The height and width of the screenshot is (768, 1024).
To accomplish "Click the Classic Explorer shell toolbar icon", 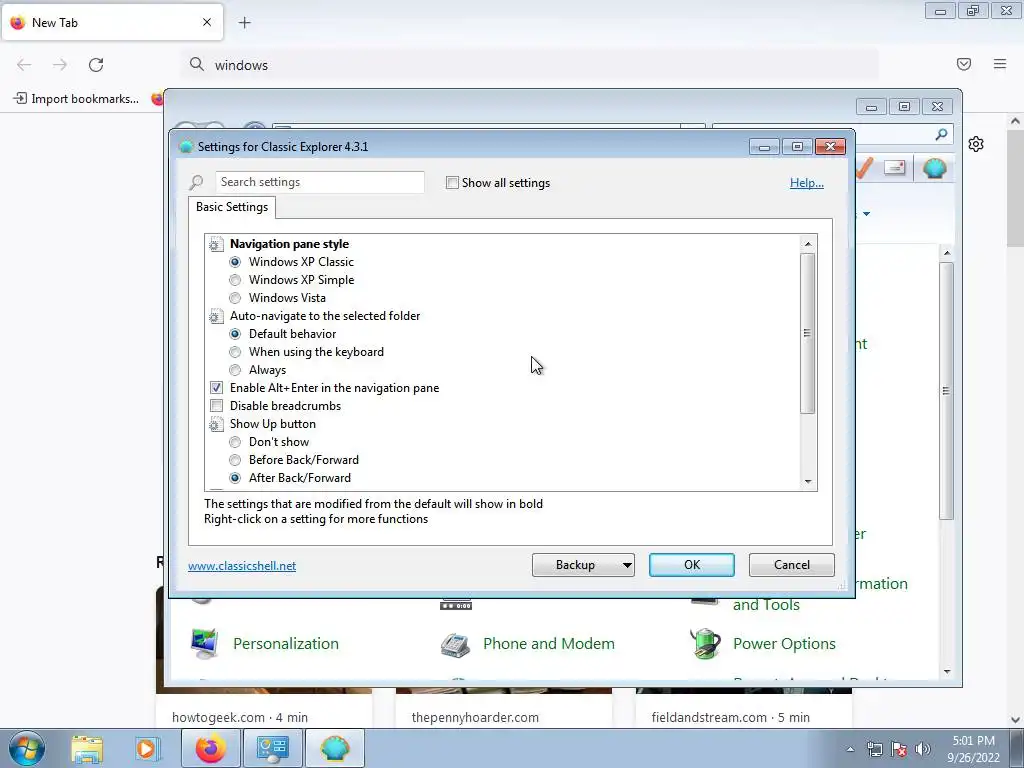I will pyautogui.click(x=935, y=168).
